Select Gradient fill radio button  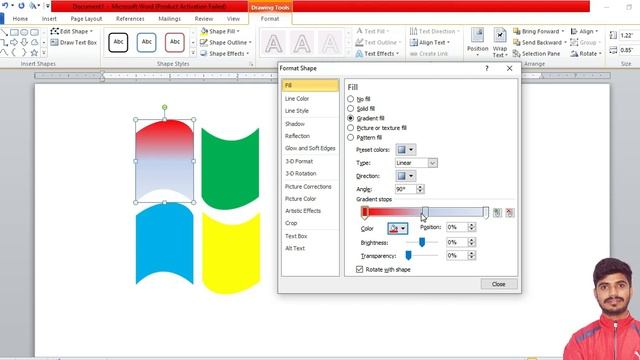coord(350,118)
